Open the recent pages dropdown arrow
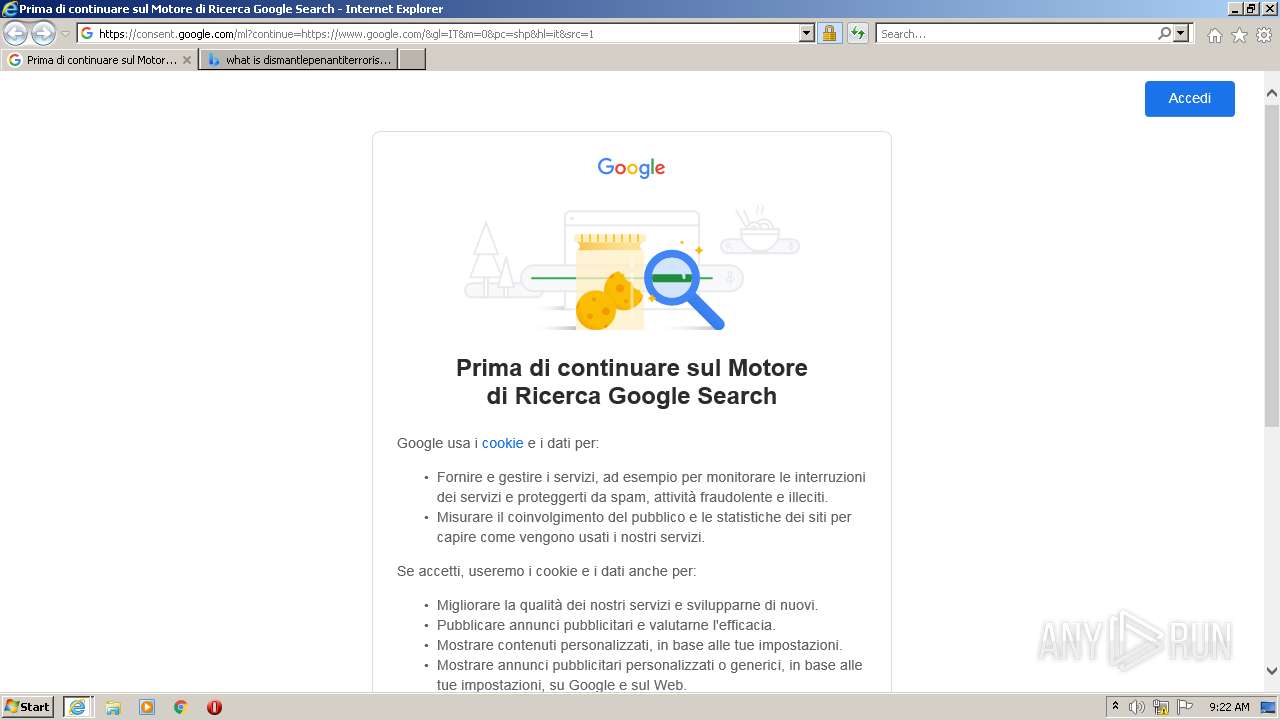 click(65, 34)
